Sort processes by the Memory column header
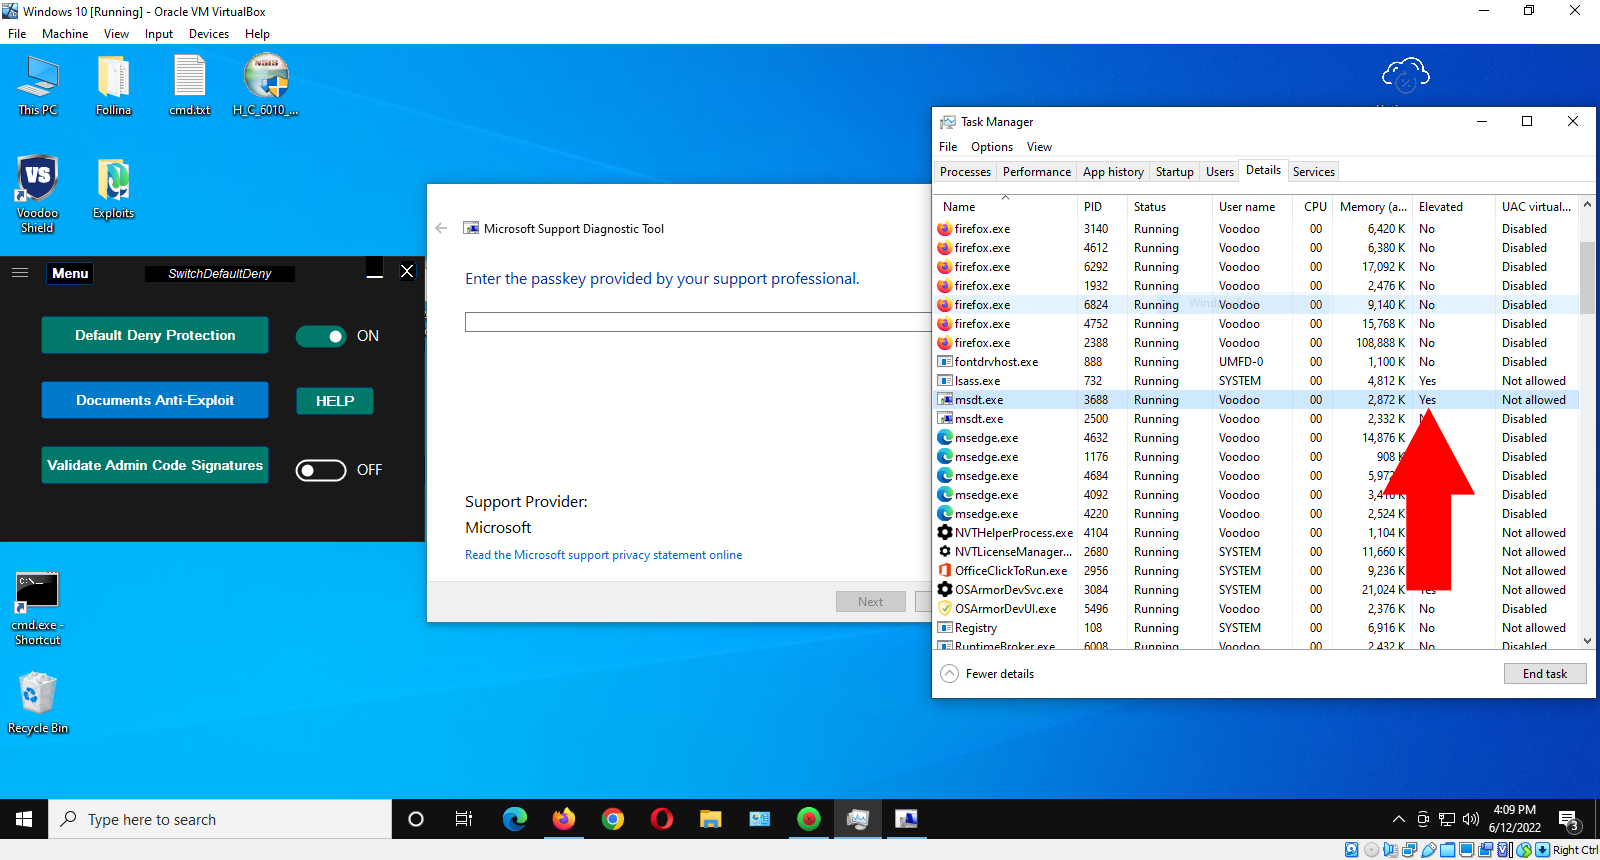Screen dimensions: 1600x860 [x=1372, y=207]
